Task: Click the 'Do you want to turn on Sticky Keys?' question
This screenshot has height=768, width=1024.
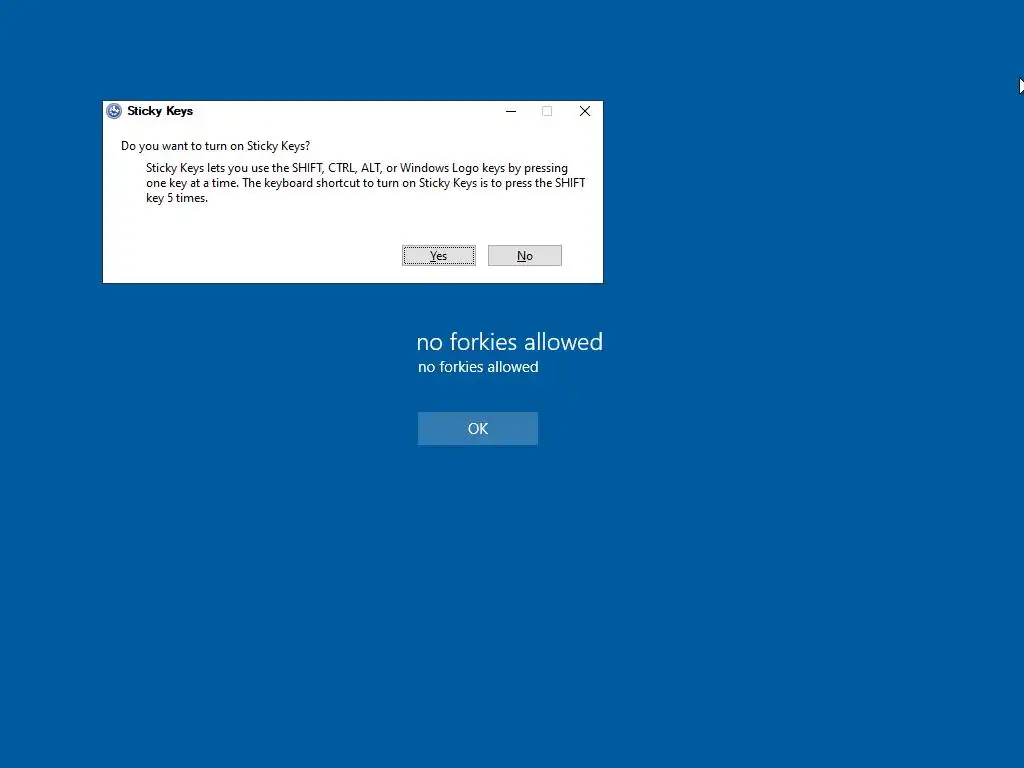Action: 216,146
